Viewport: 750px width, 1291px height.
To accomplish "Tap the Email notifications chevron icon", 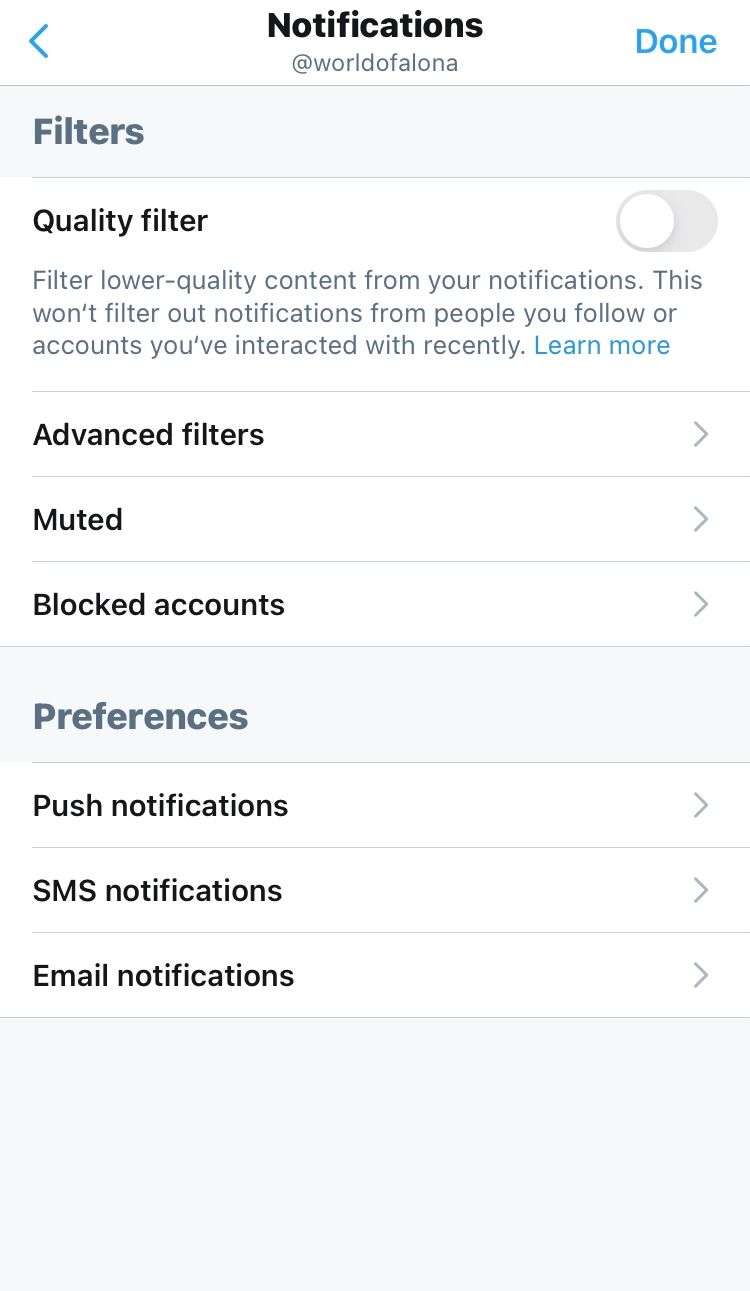I will coord(701,975).
